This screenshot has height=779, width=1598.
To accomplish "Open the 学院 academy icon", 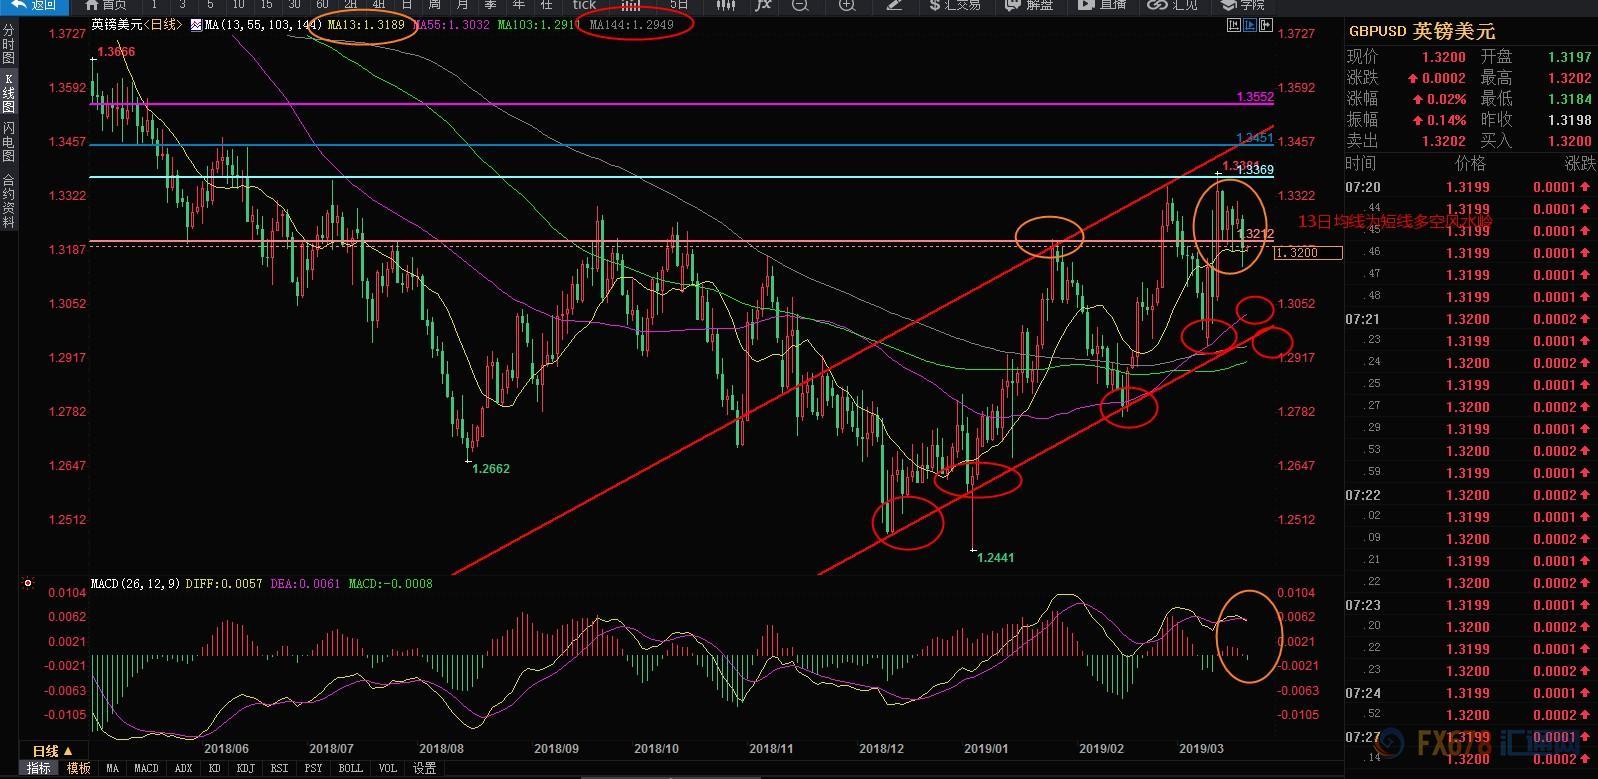I will point(1243,5).
